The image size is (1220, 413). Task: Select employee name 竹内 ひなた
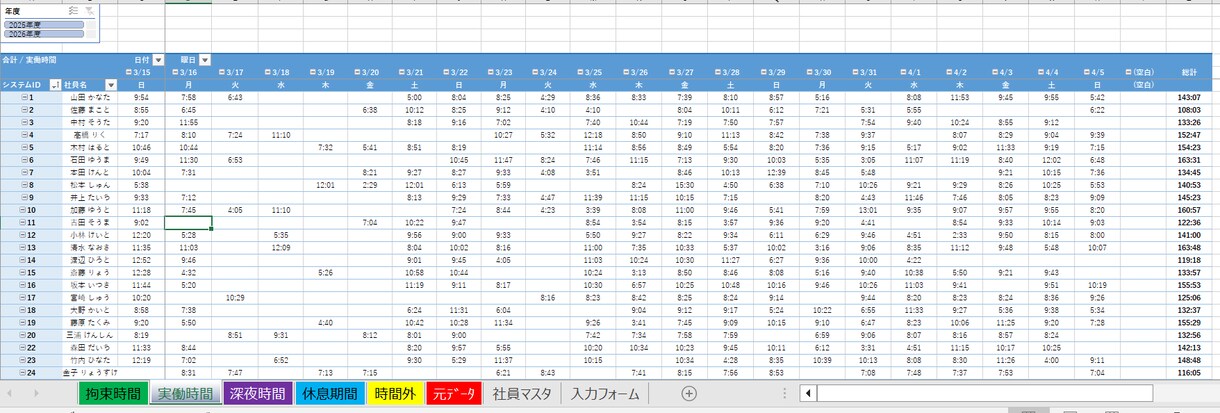90,360
